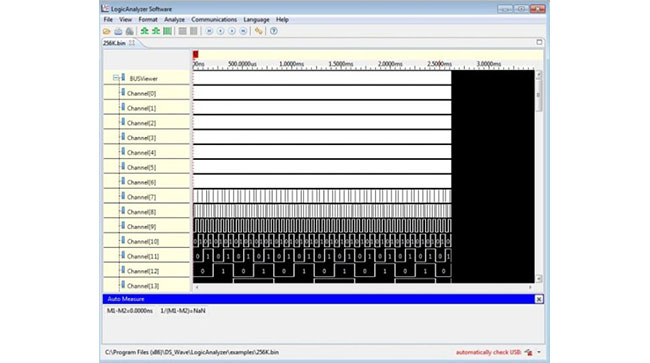Jump to first with the leftmost blue circle button
Viewport: 650px width, 363px height.
click(209, 31)
